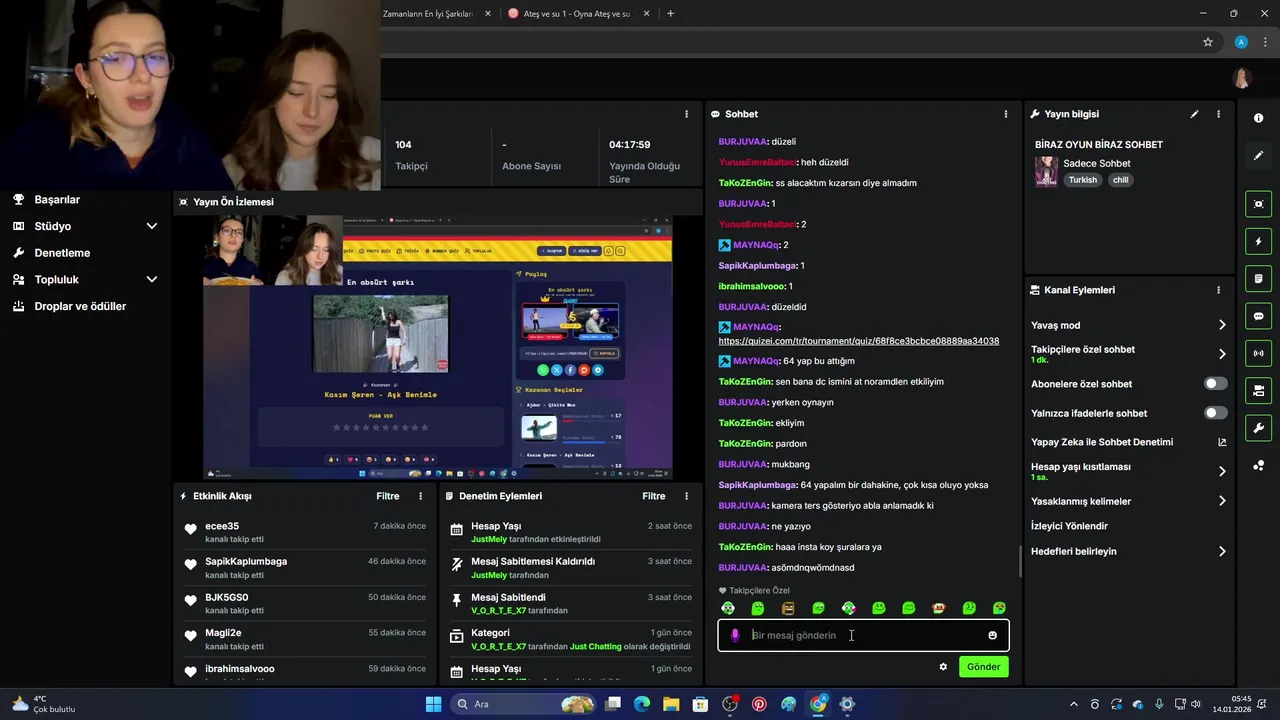Open Hesap yaşı kısıtlaması settings arrow

click(1222, 471)
